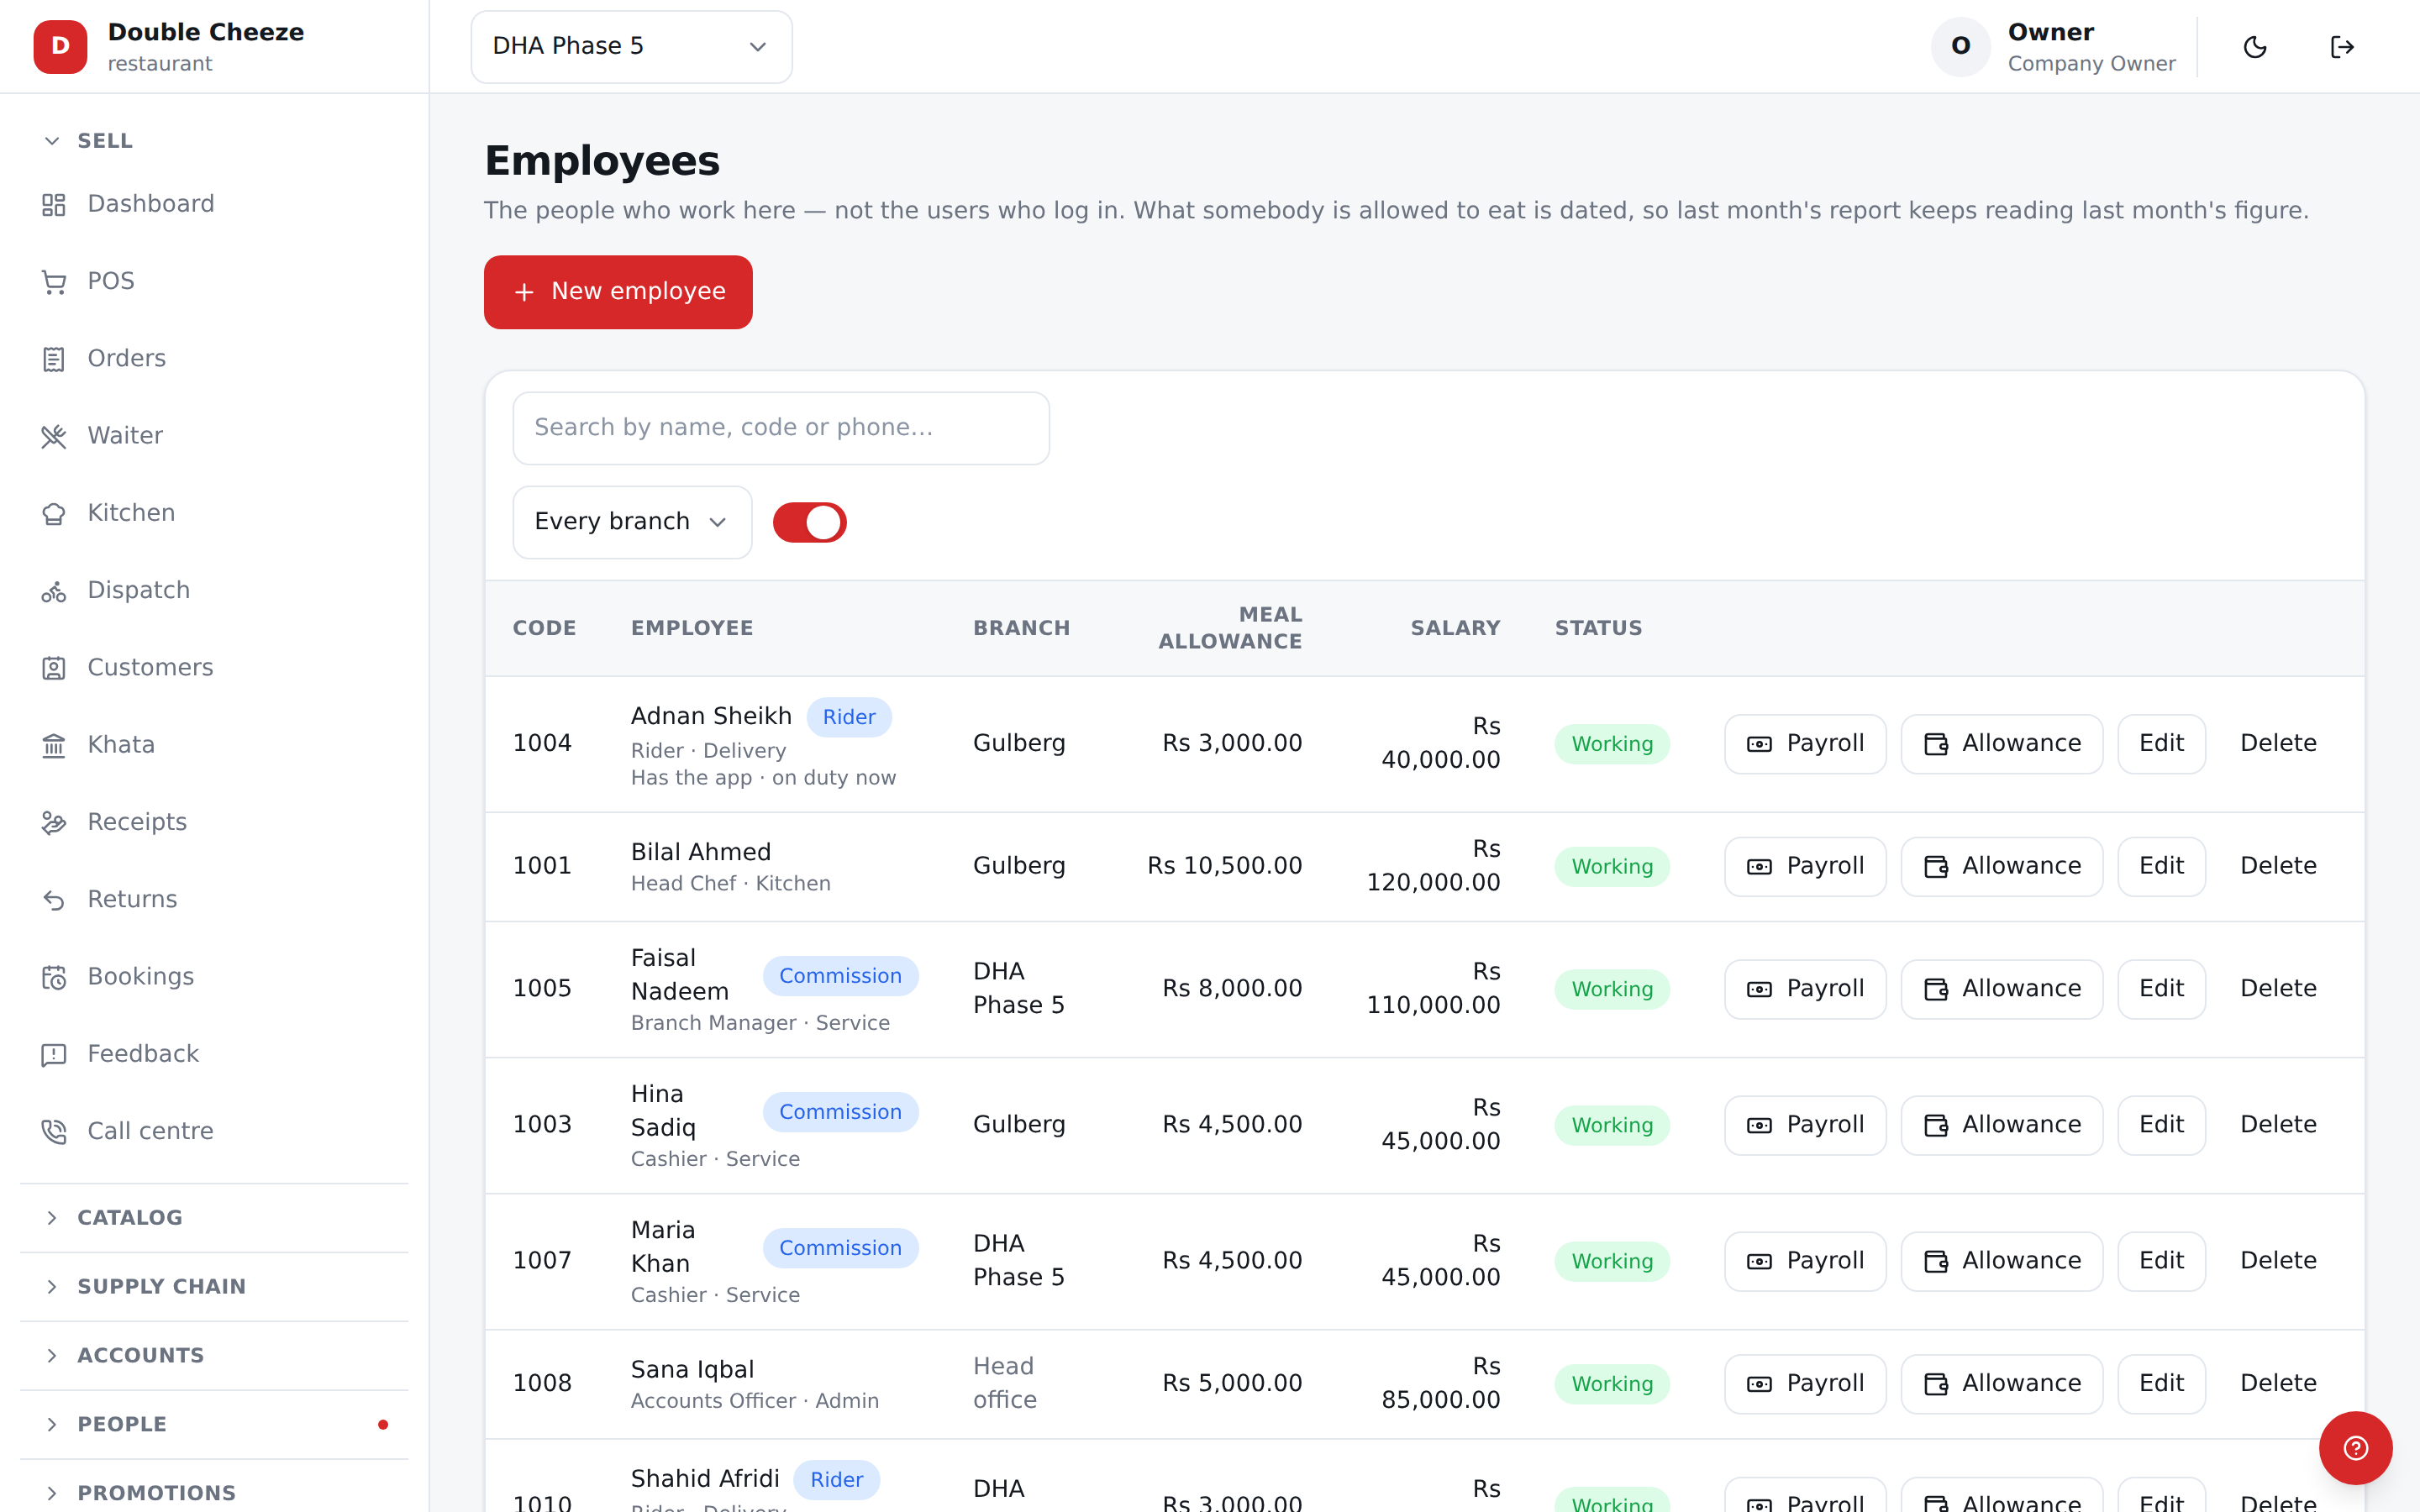Open the Khata ledger item
This screenshot has width=2420, height=1512.
214,745
